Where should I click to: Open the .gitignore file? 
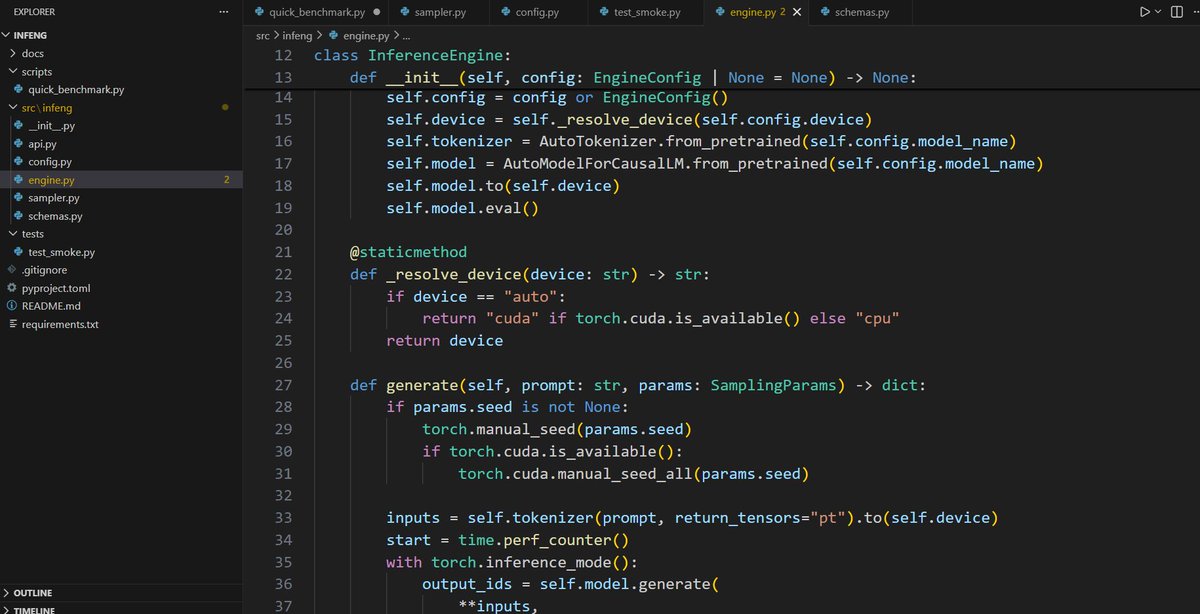coord(121,270)
